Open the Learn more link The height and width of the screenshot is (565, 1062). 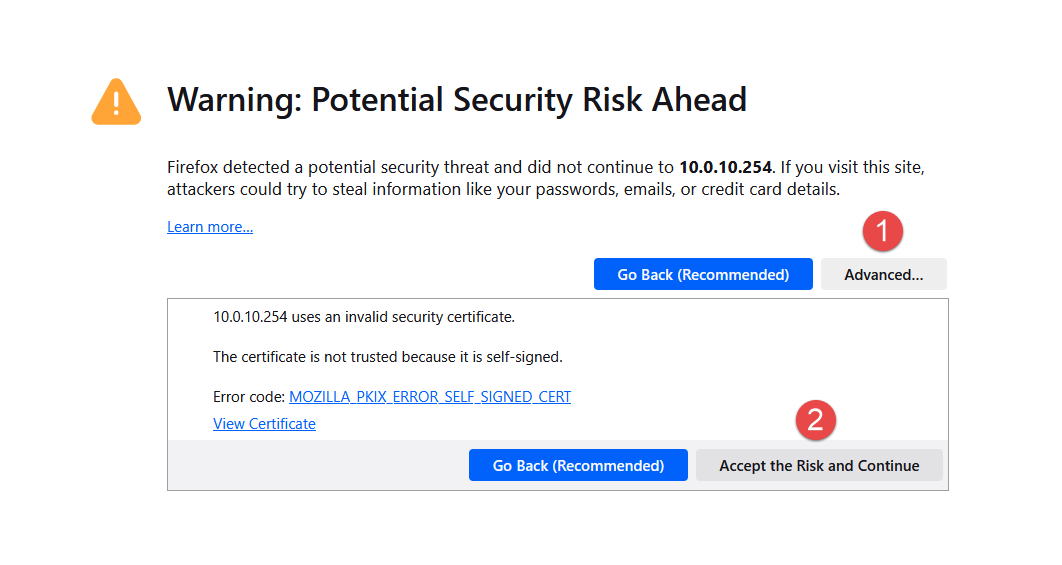pyautogui.click(x=210, y=227)
